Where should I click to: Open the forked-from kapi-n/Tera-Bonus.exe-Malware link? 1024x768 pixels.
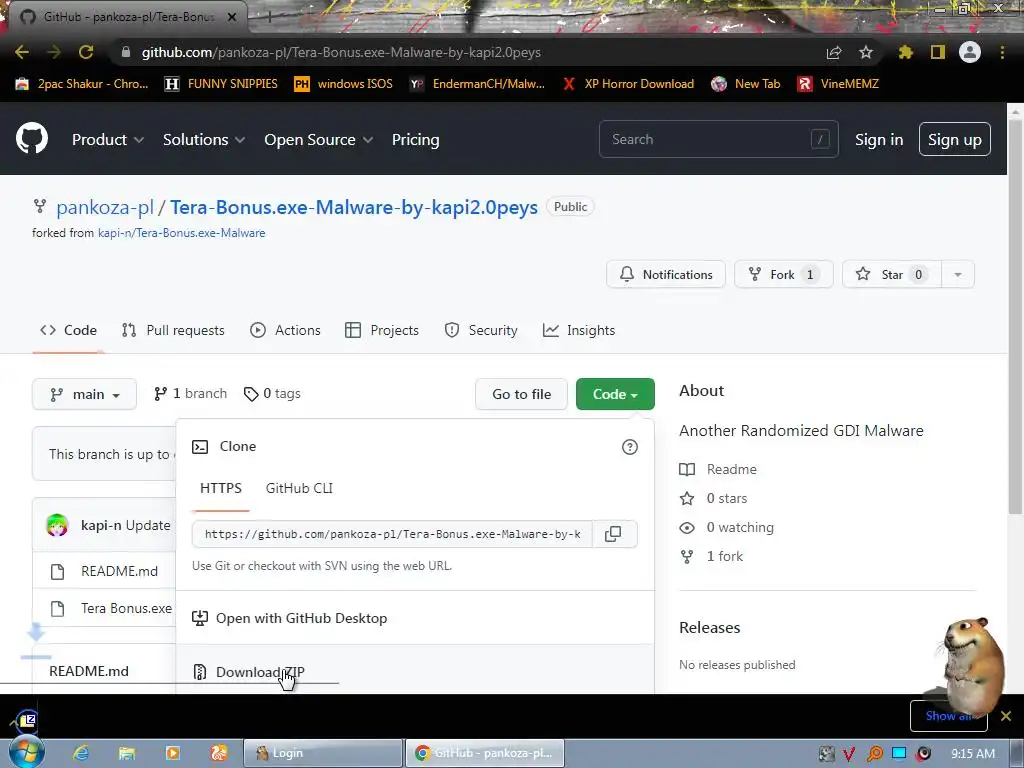pos(182,233)
